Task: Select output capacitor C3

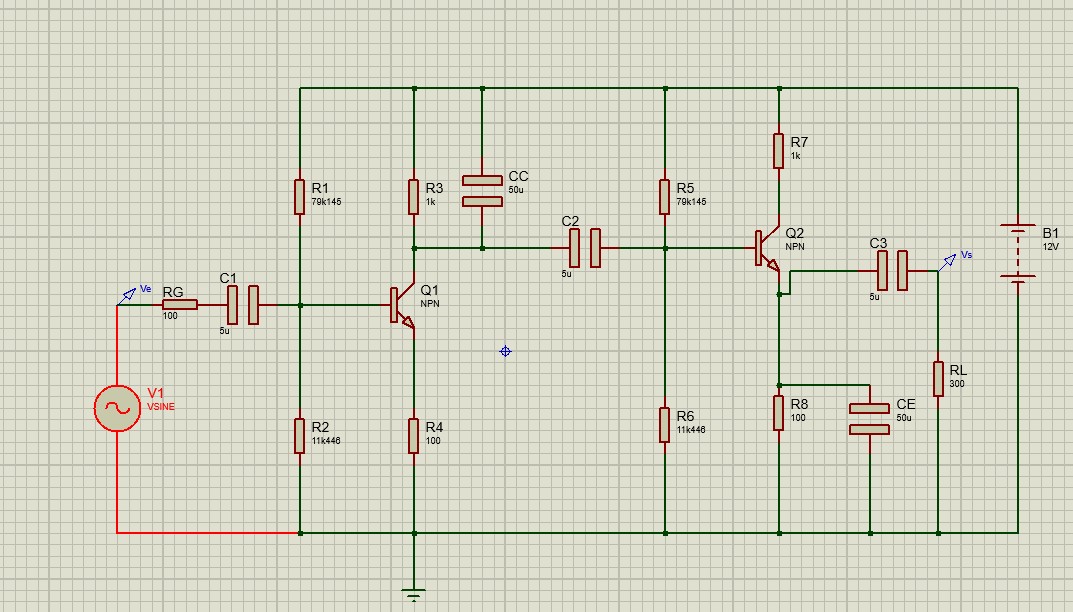Action: point(891,268)
